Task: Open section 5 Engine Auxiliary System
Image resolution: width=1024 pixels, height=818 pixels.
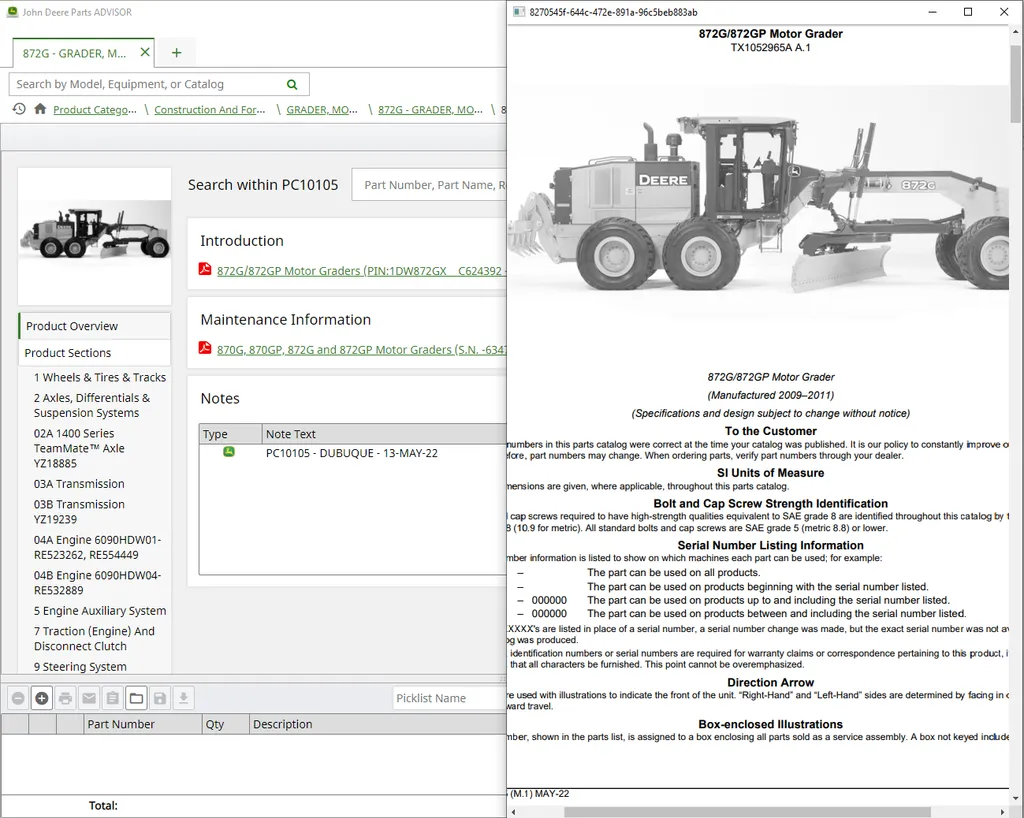Action: [100, 611]
